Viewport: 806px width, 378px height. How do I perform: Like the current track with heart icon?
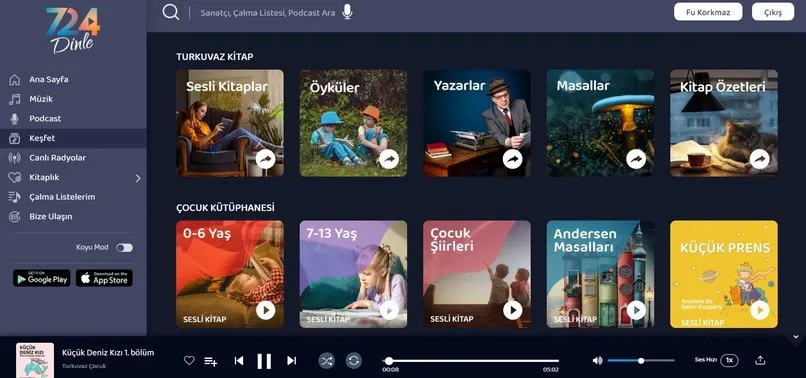pos(189,361)
